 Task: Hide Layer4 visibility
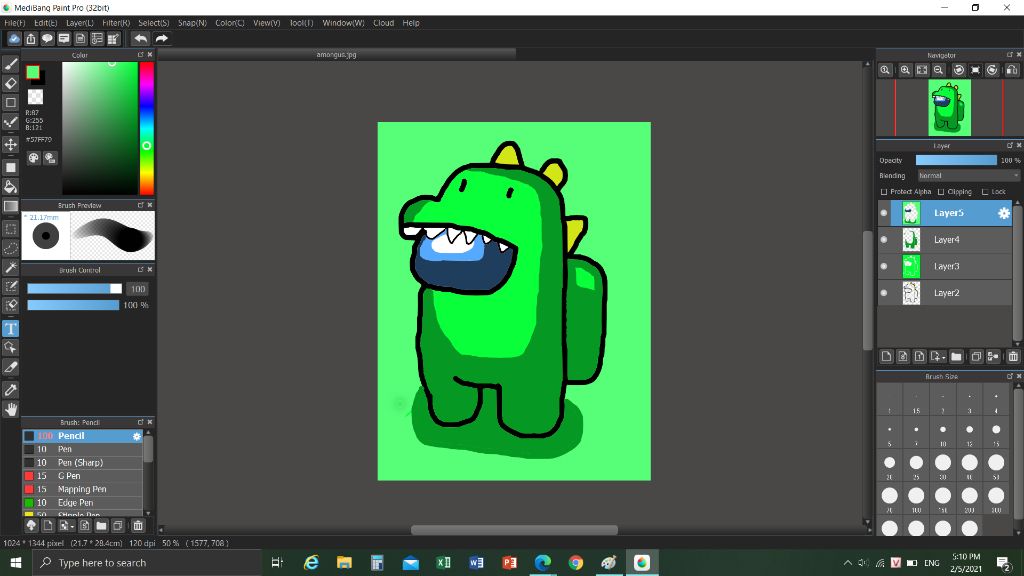coord(884,240)
